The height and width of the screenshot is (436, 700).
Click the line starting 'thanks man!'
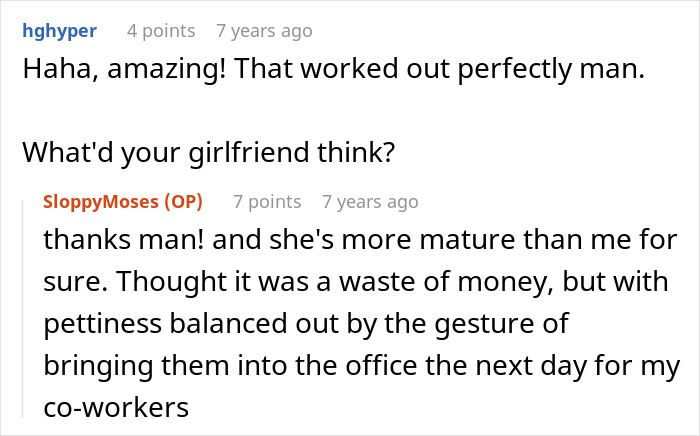[x=360, y=240]
